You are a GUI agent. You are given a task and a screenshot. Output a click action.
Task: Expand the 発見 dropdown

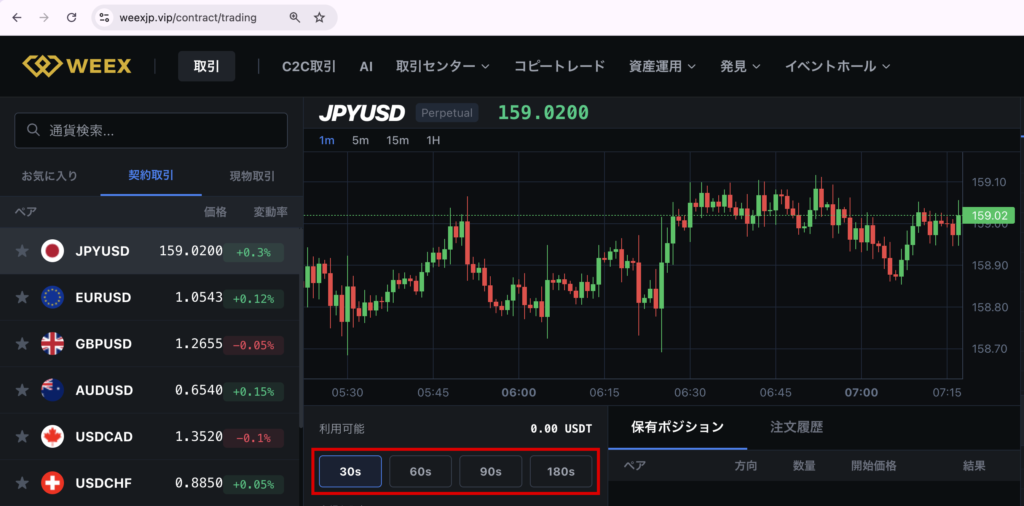(741, 67)
